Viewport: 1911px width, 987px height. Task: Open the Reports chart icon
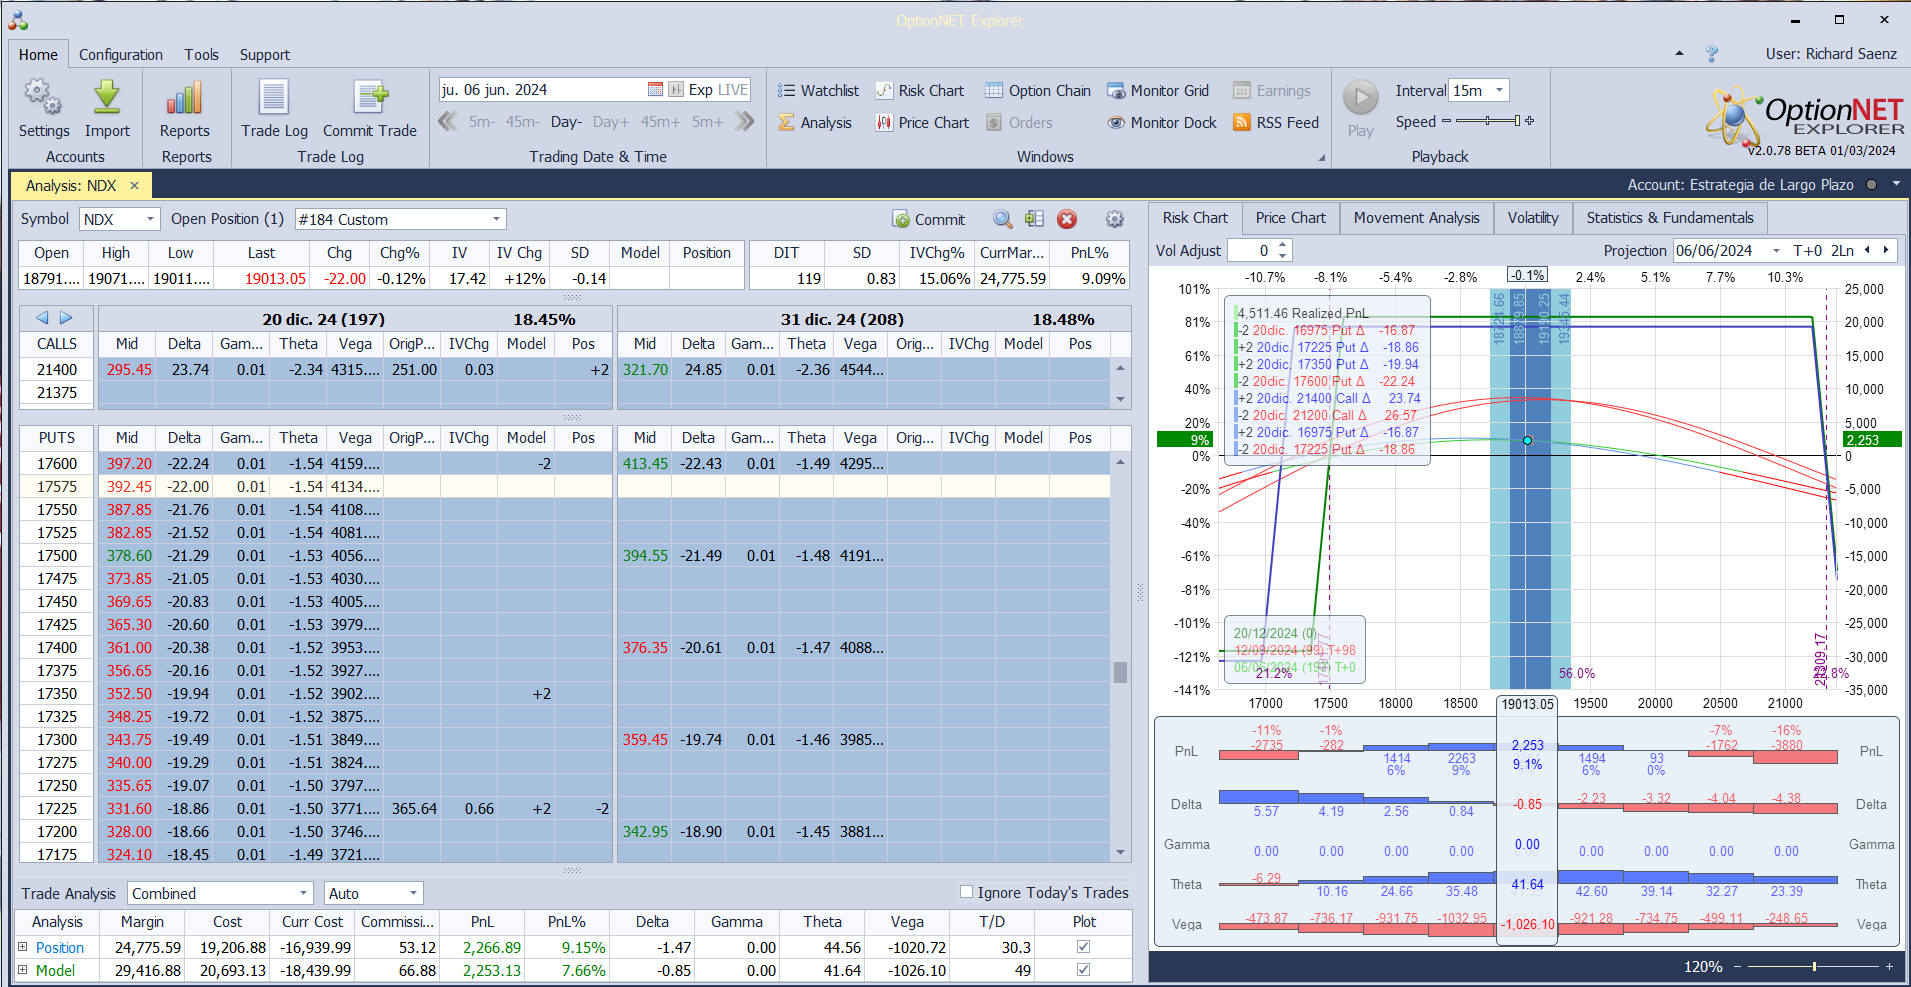(x=185, y=98)
